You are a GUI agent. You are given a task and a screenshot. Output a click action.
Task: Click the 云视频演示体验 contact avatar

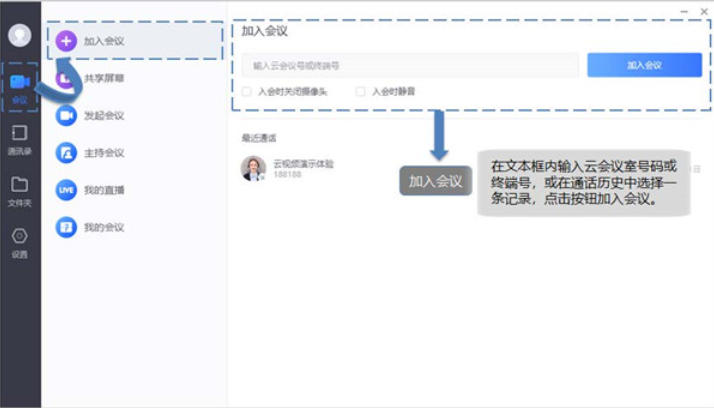(253, 168)
